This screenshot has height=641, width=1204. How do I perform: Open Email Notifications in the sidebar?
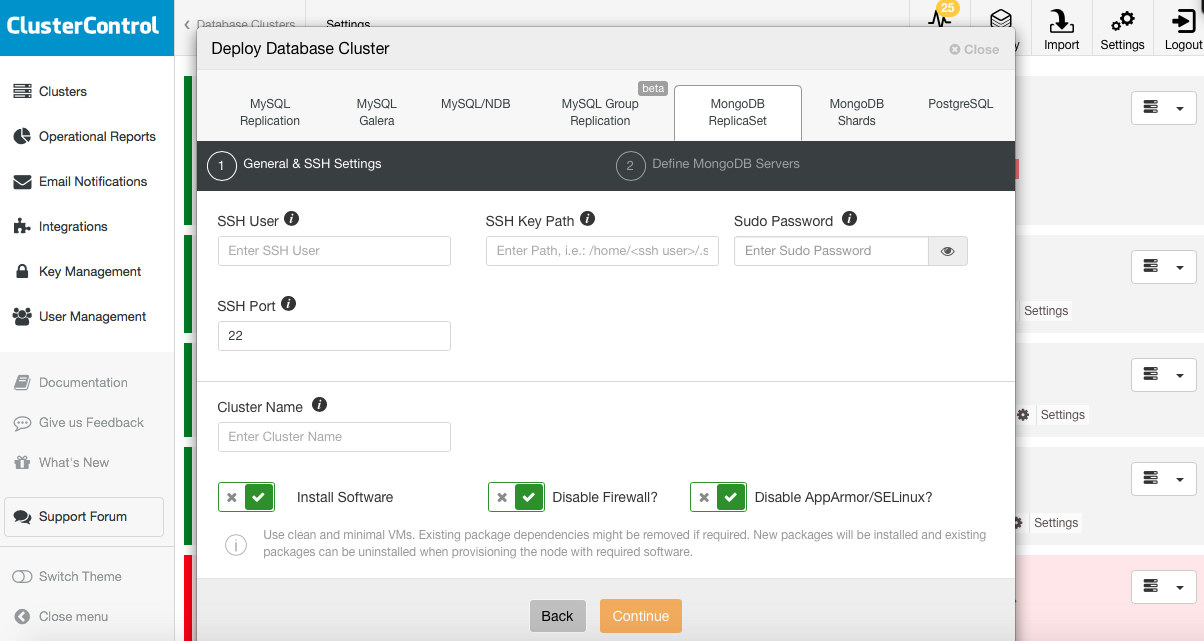80,182
